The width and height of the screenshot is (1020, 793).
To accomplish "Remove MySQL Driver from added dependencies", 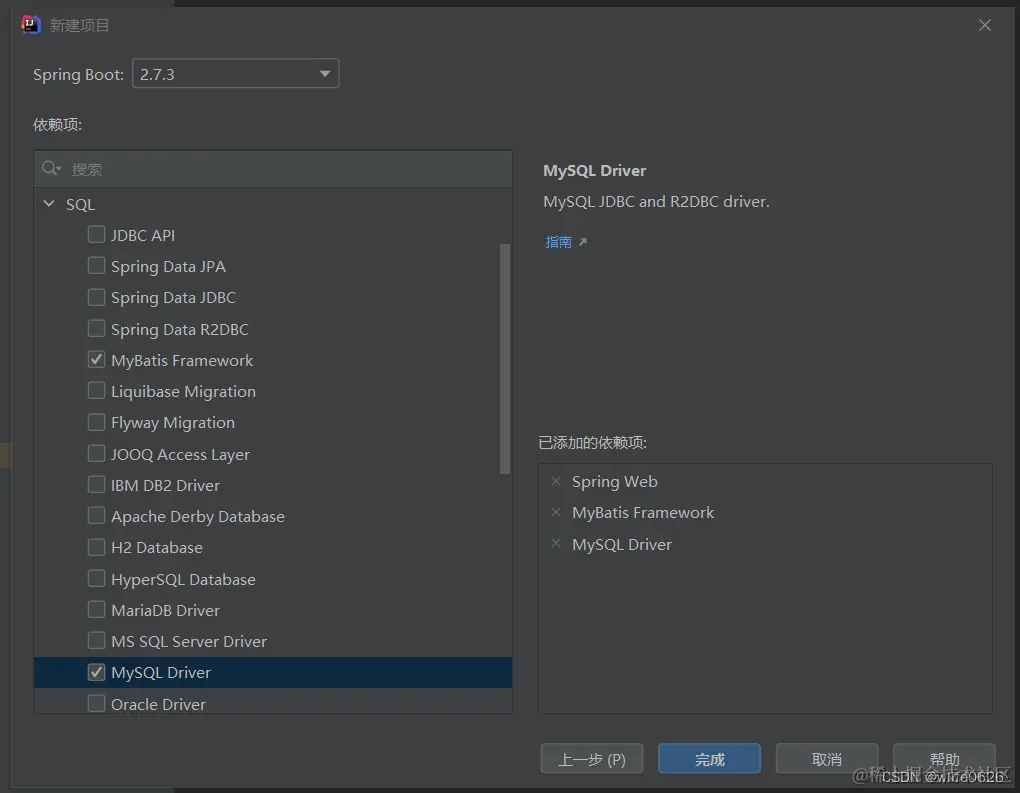I will click(x=556, y=544).
